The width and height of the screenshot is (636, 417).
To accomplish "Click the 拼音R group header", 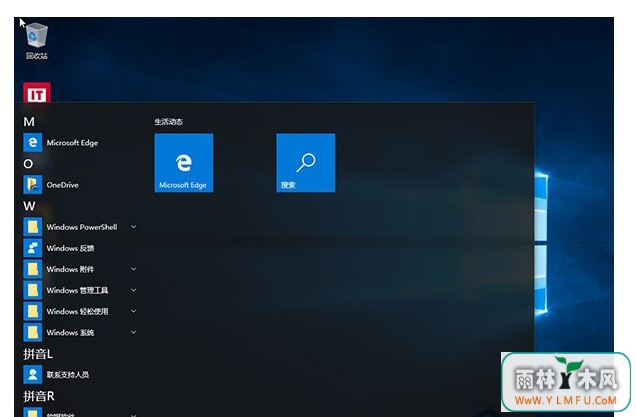I will (39, 396).
